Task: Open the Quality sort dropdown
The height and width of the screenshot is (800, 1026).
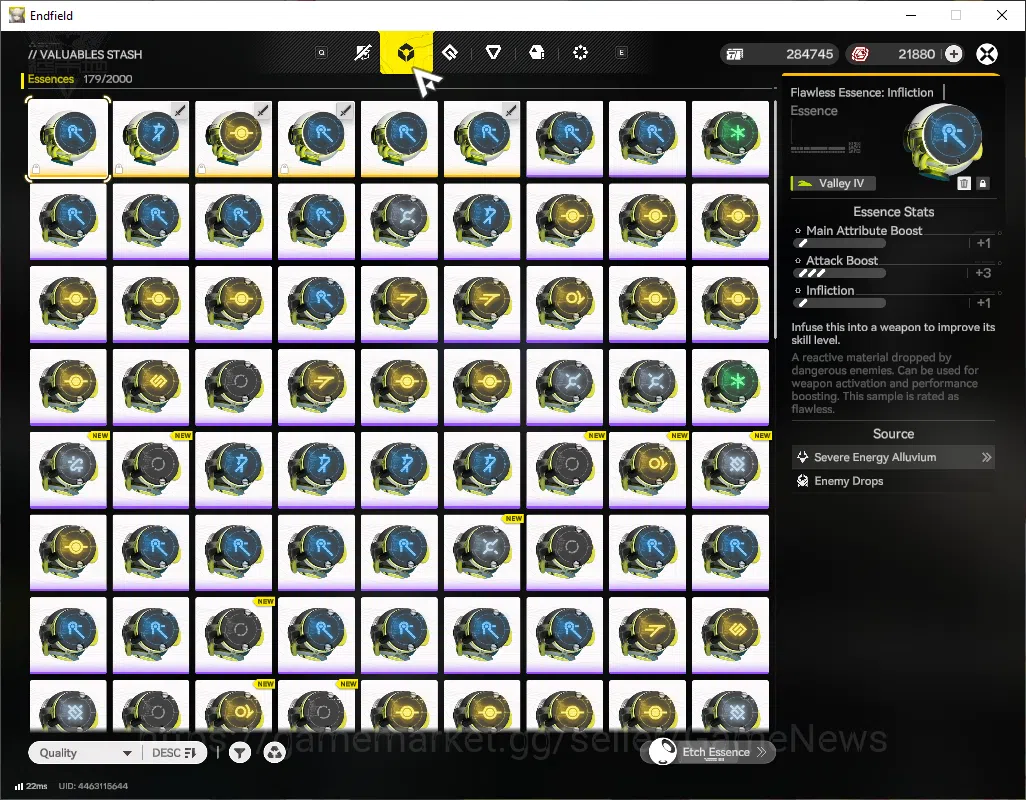Action: pos(85,753)
